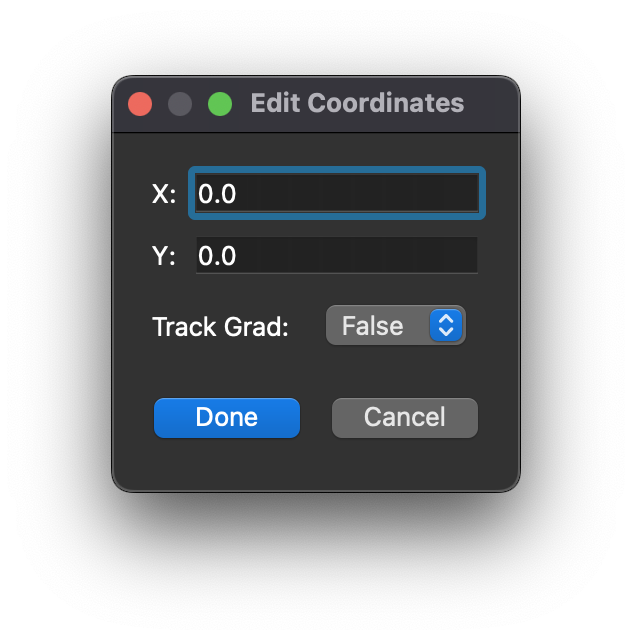Click the gray minimize window button
The width and height of the screenshot is (632, 640).
click(180, 104)
